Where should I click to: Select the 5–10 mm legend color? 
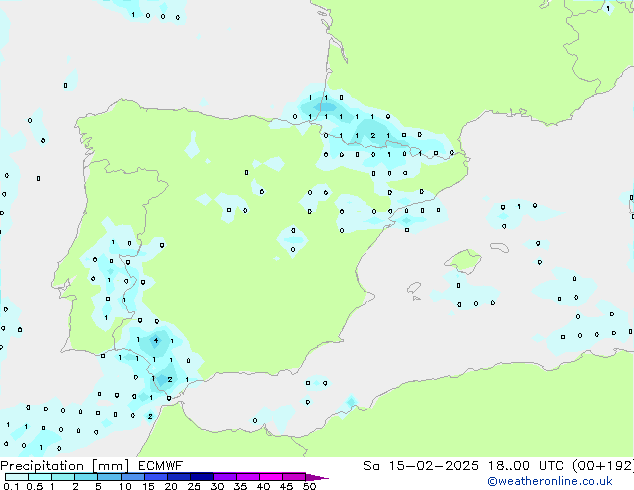[x=109, y=477]
